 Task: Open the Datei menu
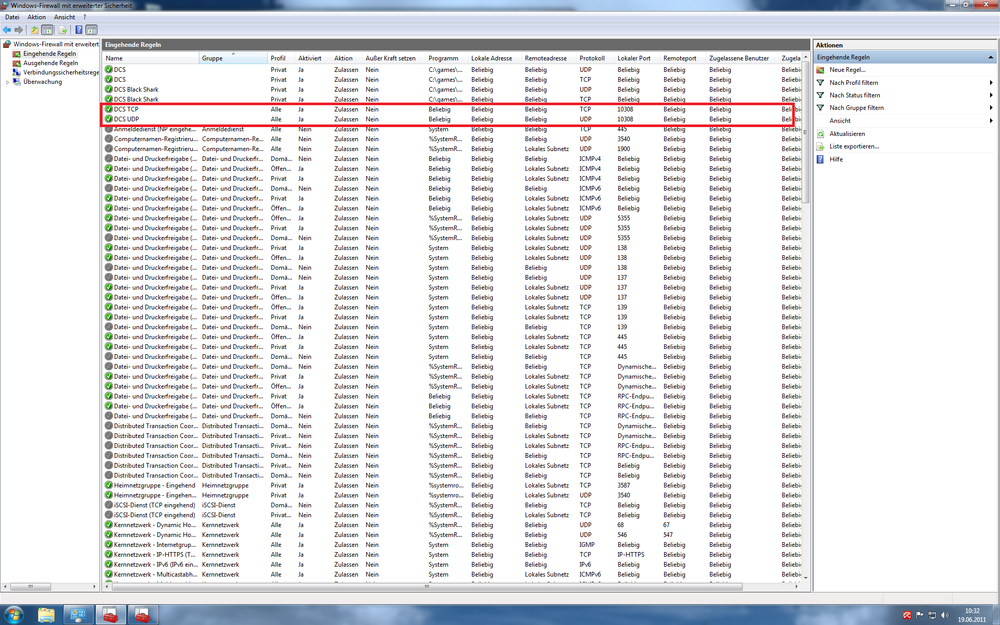pos(12,16)
